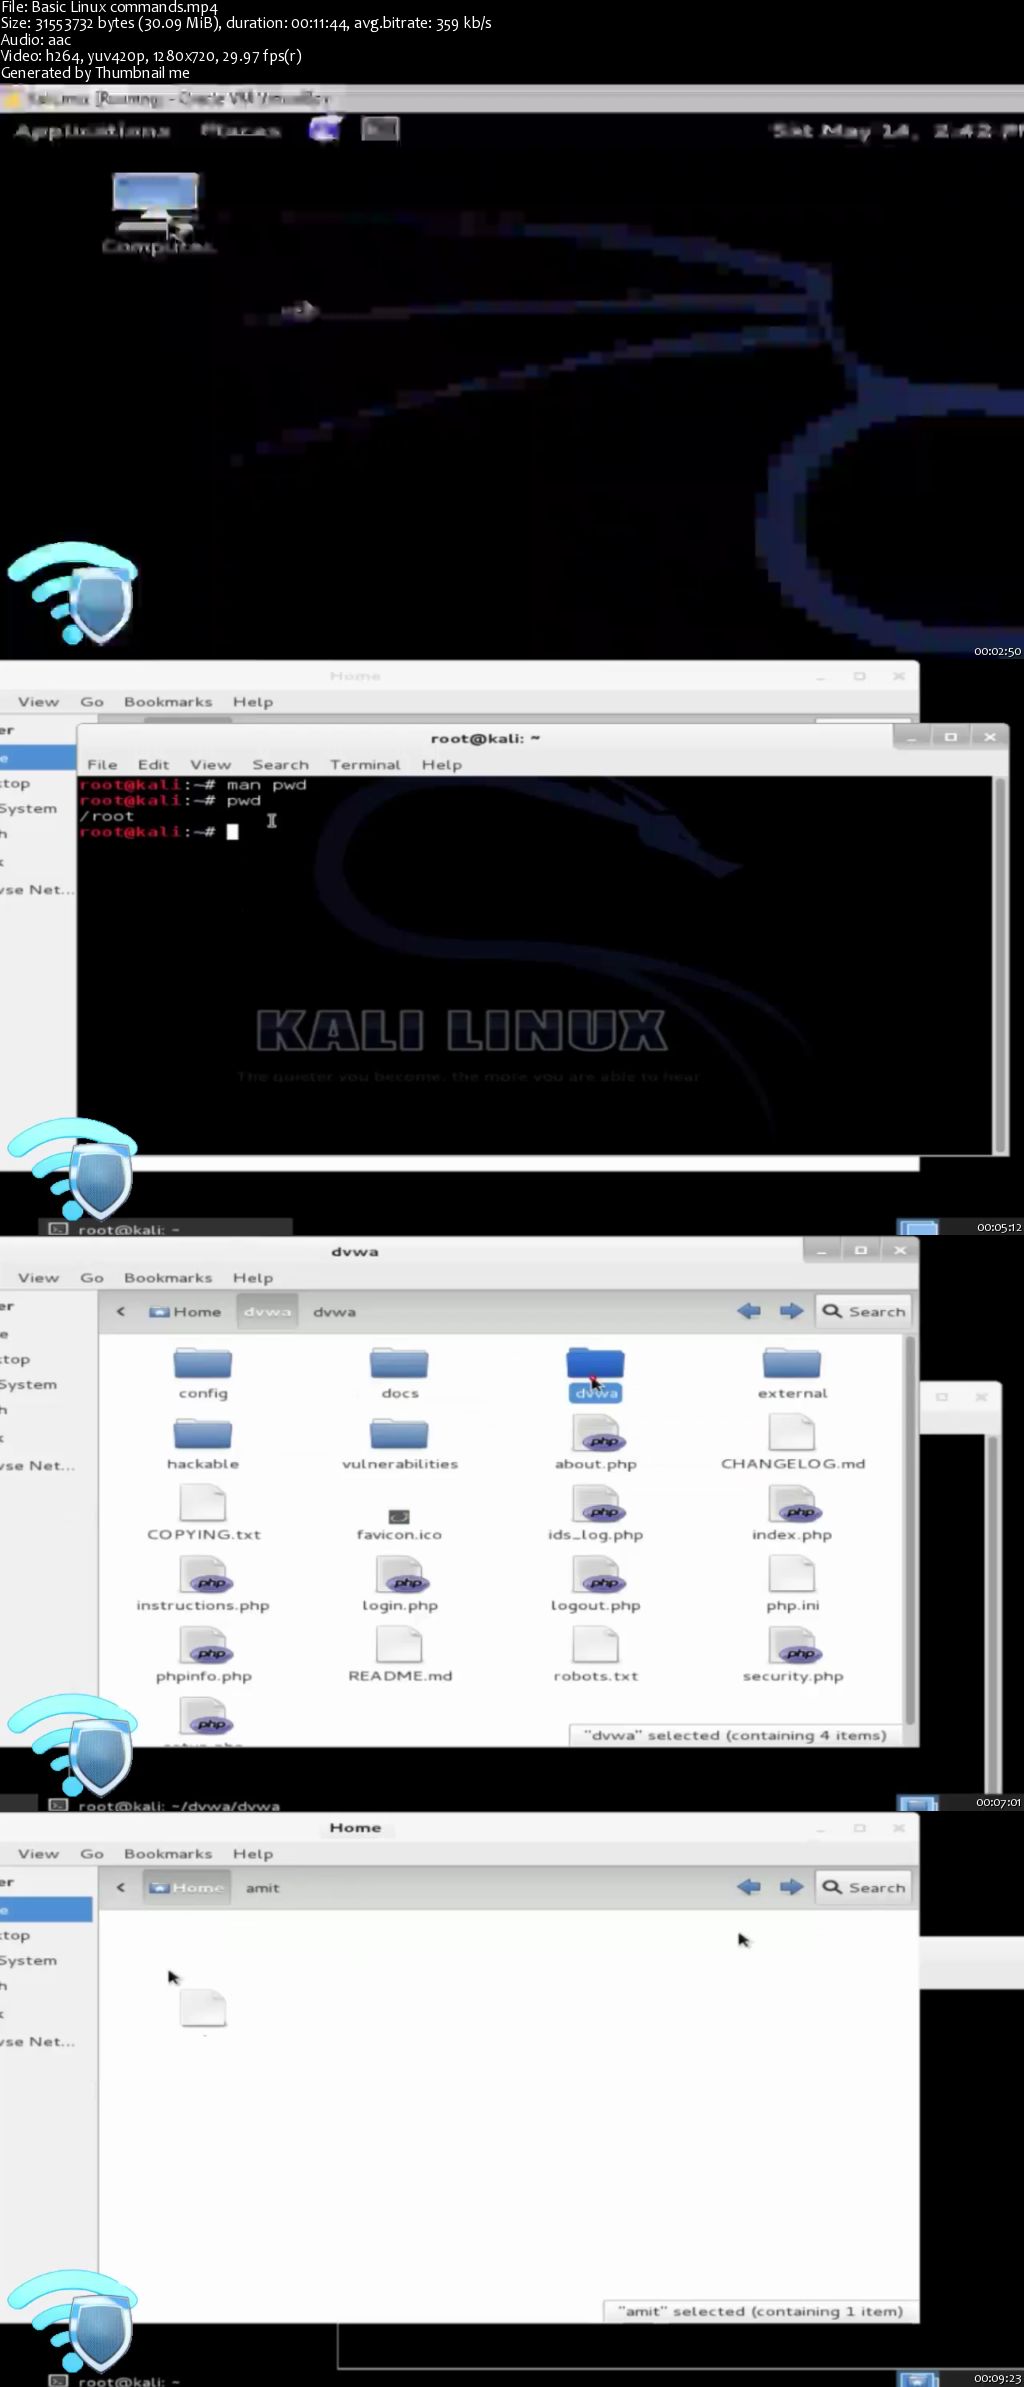Viewport: 1024px width, 2387px height.
Task: Select the favicon.ico file
Action: [399, 1524]
